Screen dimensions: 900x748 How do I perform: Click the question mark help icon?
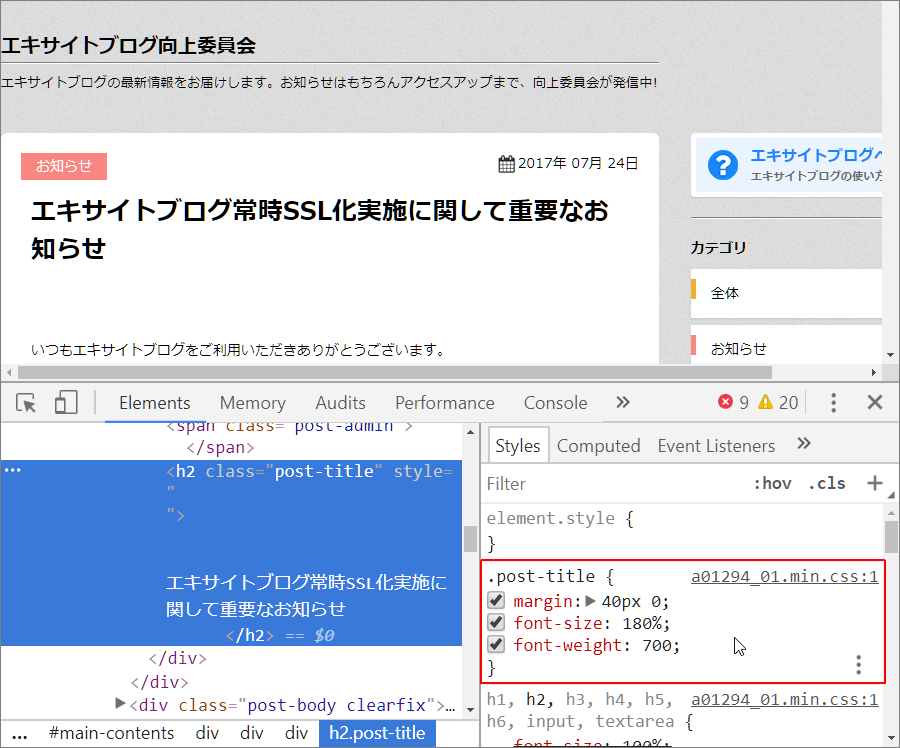click(x=723, y=165)
